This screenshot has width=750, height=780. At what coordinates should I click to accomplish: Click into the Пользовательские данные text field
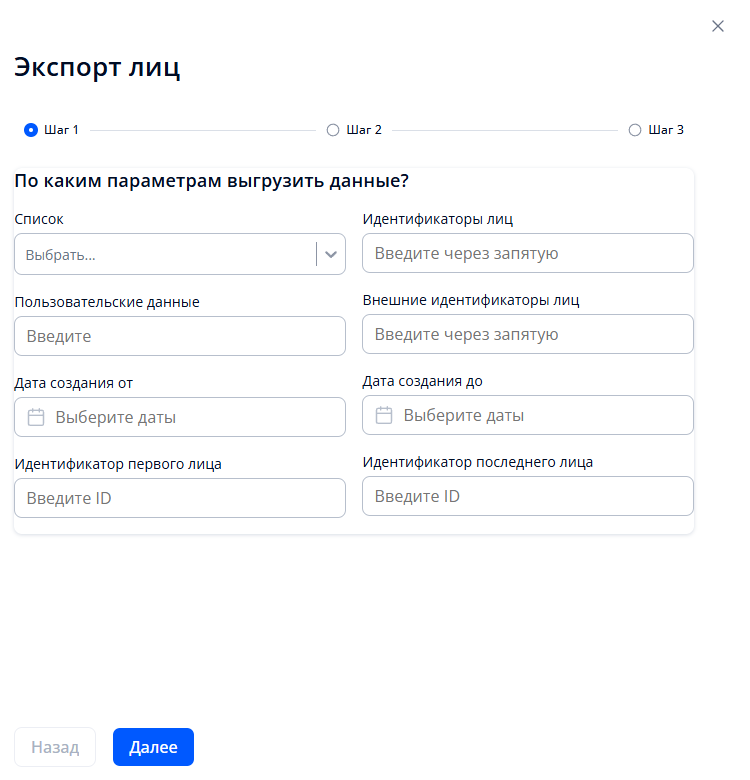tap(180, 336)
